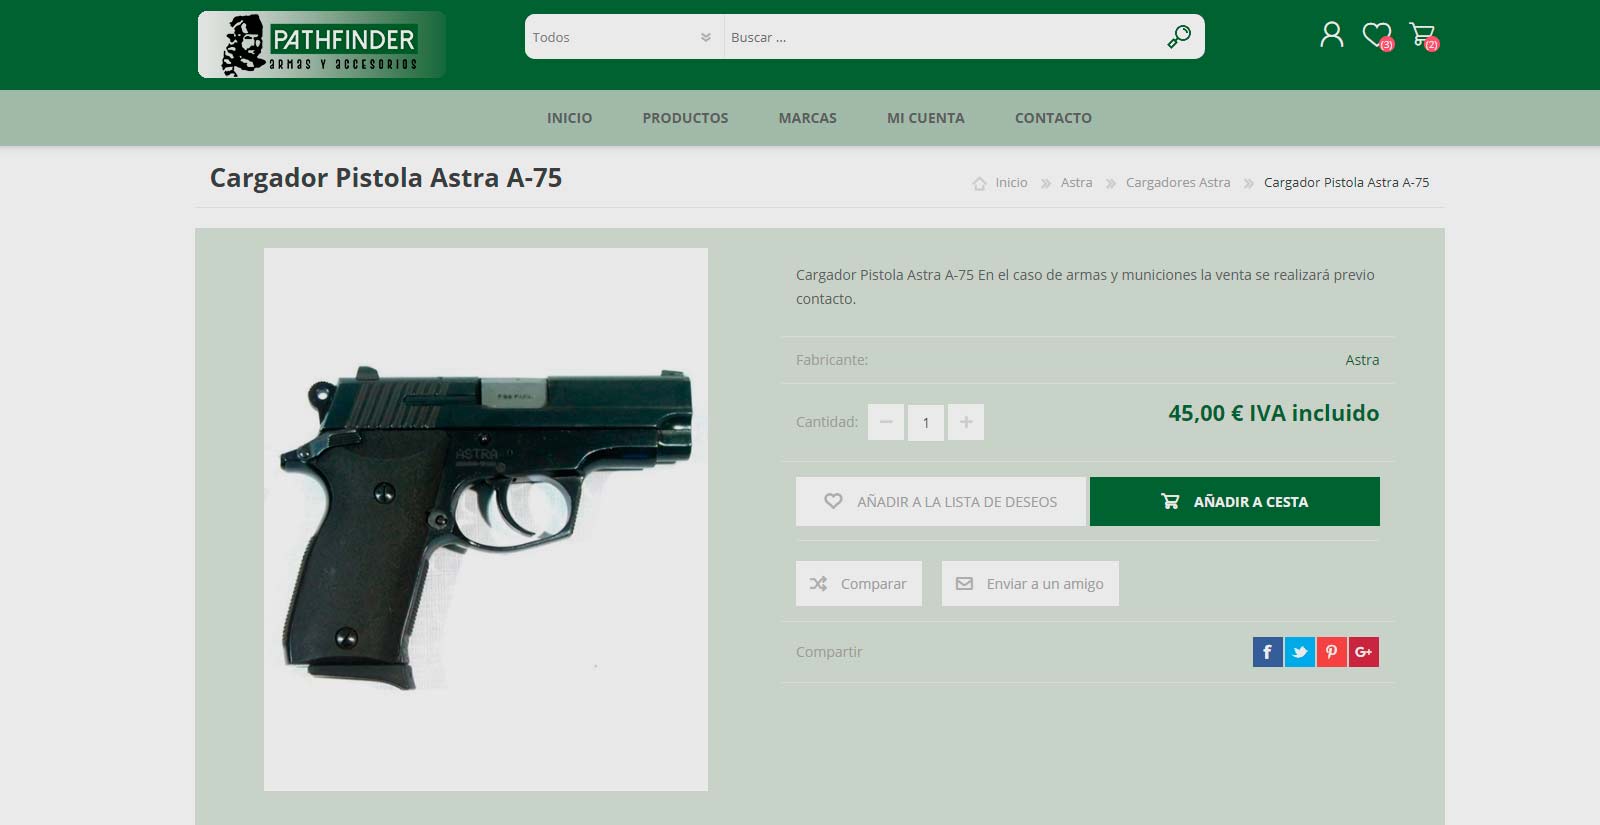This screenshot has width=1600, height=825.
Task: Open the PRODUCTOS menu
Action: (x=685, y=118)
